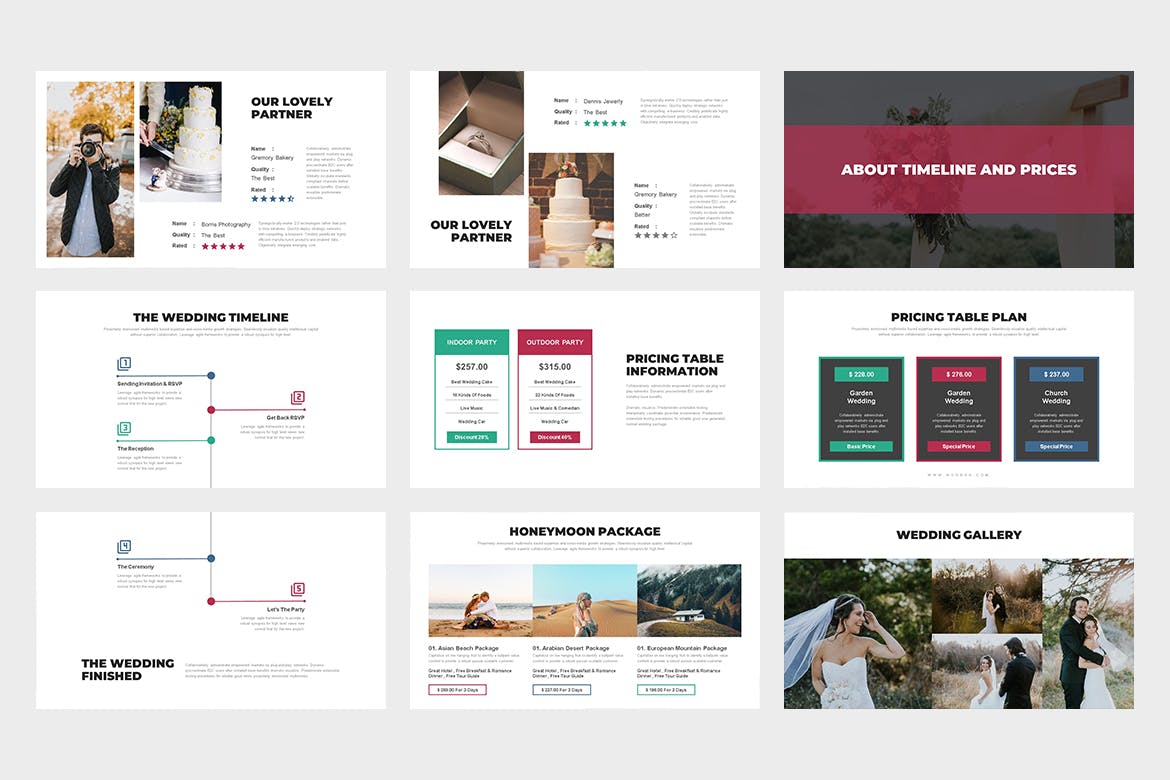Open the Arabian Desert Package photo
This screenshot has width=1170, height=780.
click(x=584, y=601)
